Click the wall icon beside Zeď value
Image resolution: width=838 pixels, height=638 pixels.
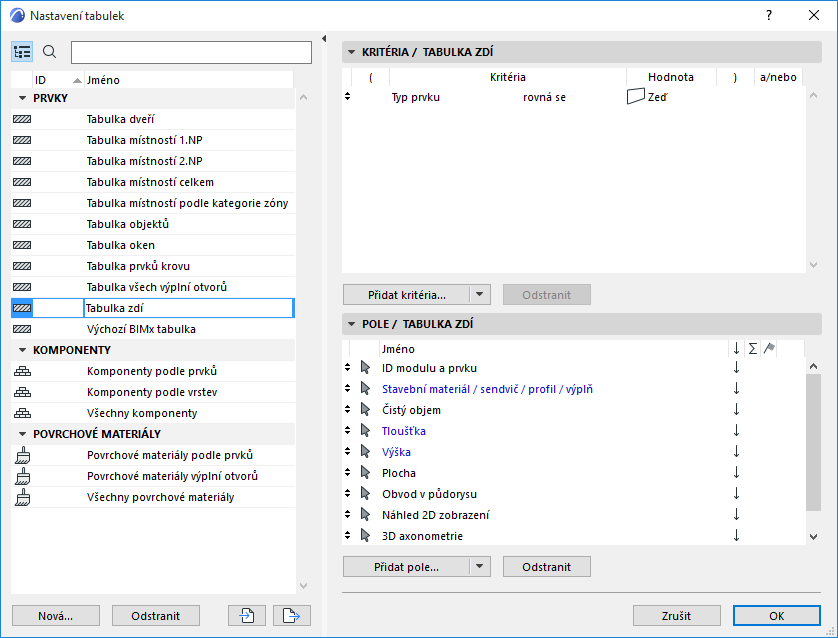[635, 97]
